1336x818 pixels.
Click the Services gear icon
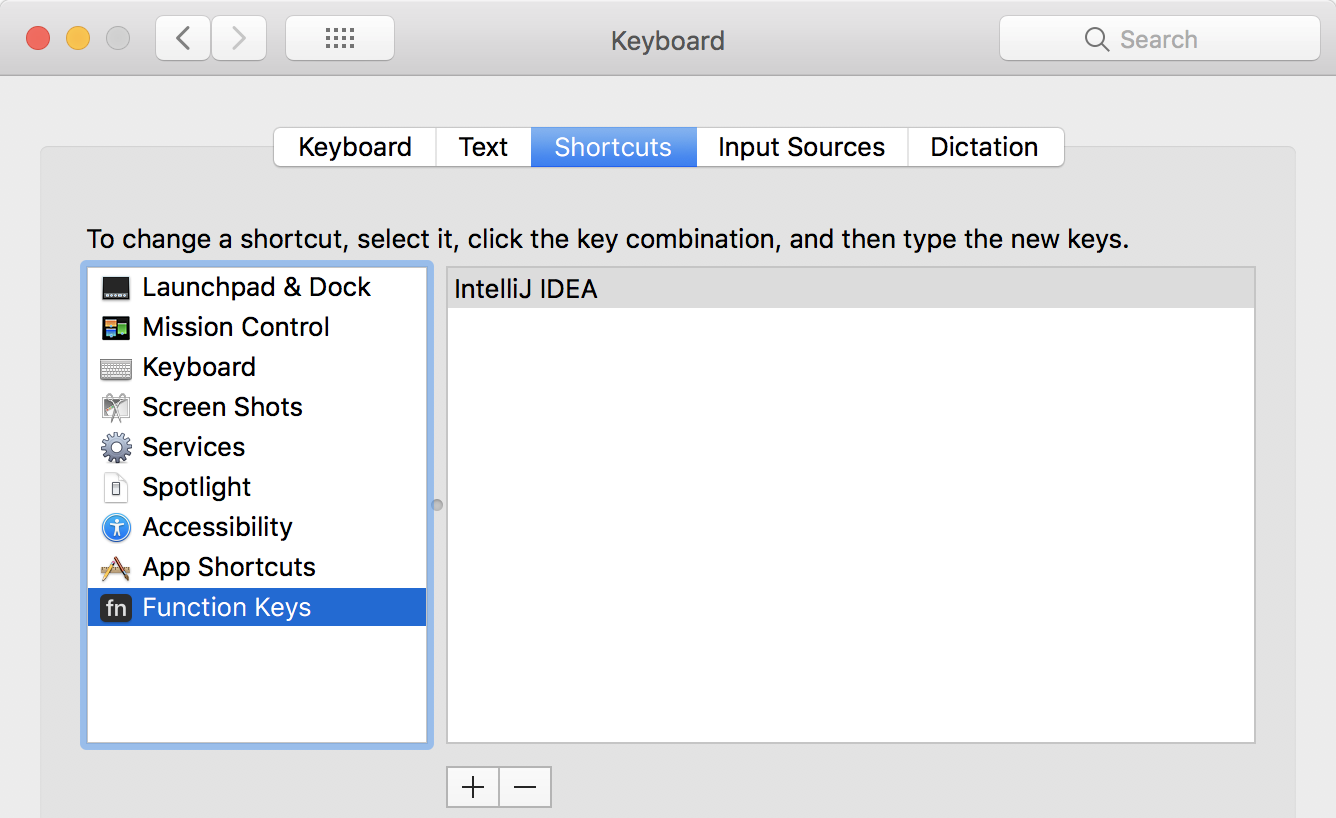[116, 448]
